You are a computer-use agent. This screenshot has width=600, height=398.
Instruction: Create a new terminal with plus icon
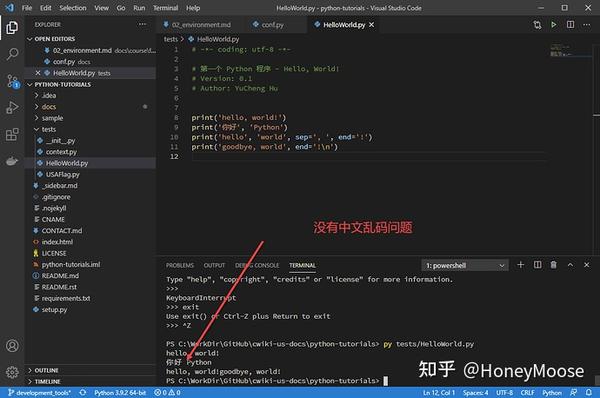[520, 265]
